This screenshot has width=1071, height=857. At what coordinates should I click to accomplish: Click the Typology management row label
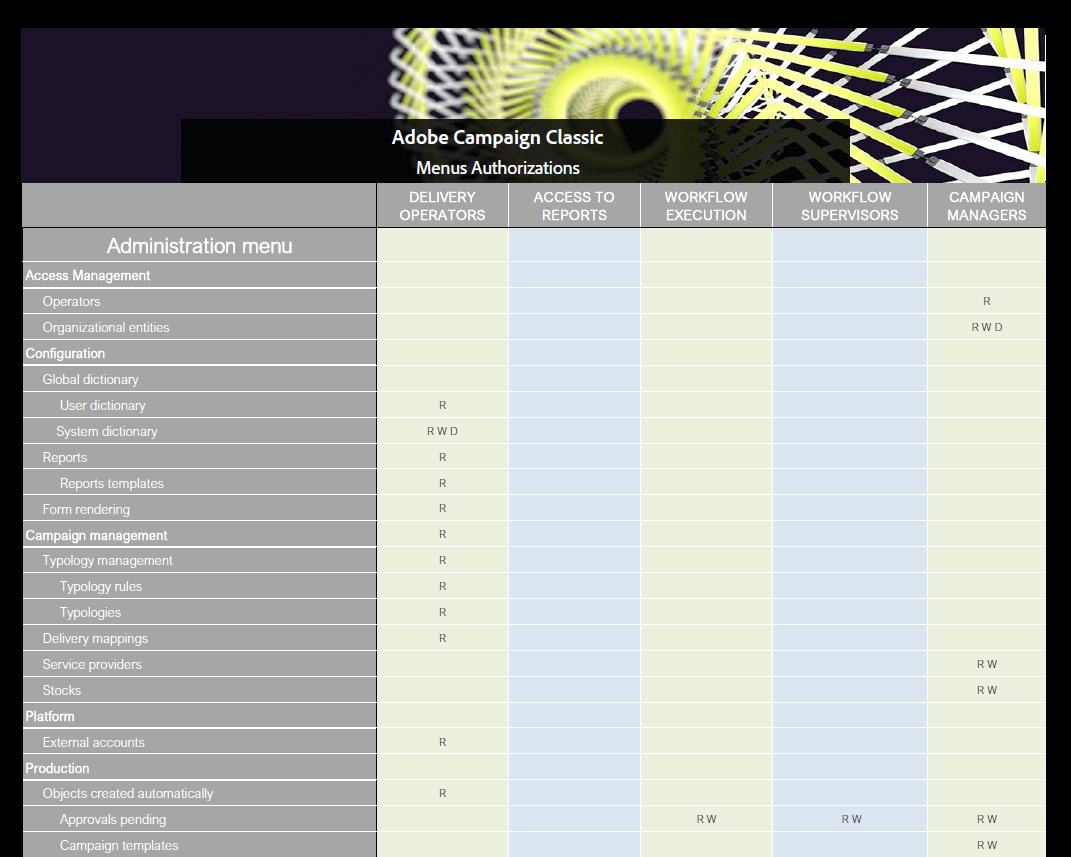click(107, 560)
